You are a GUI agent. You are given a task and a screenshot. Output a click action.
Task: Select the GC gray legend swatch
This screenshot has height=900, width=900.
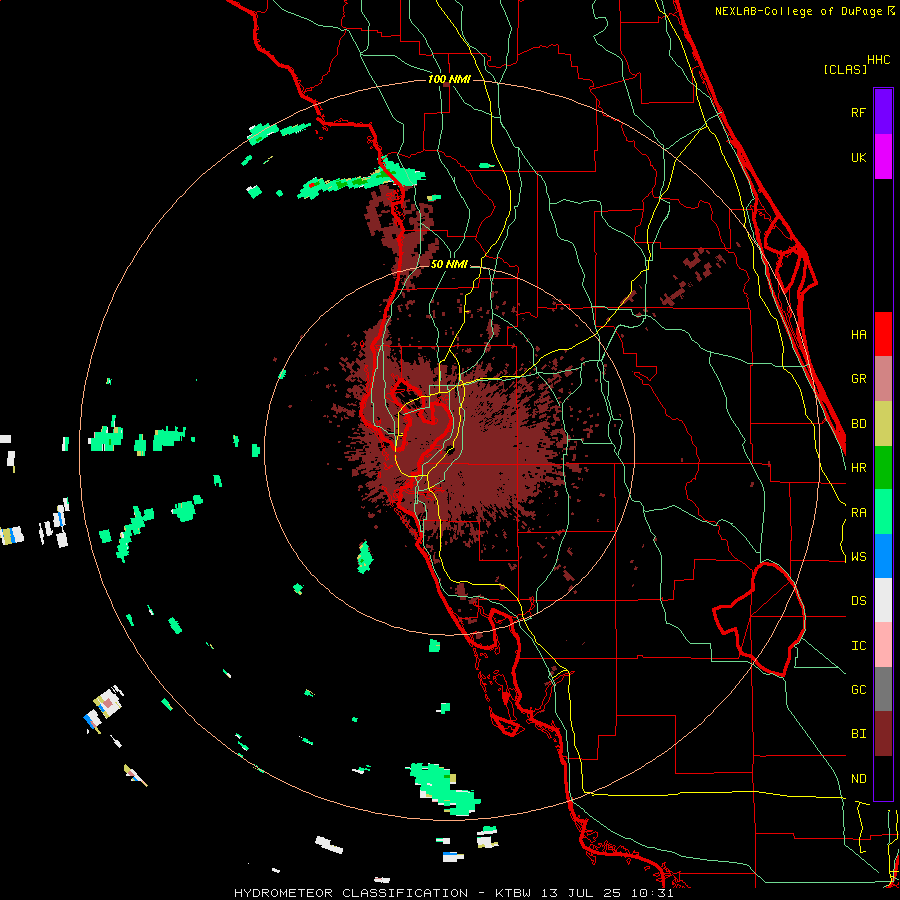(883, 689)
